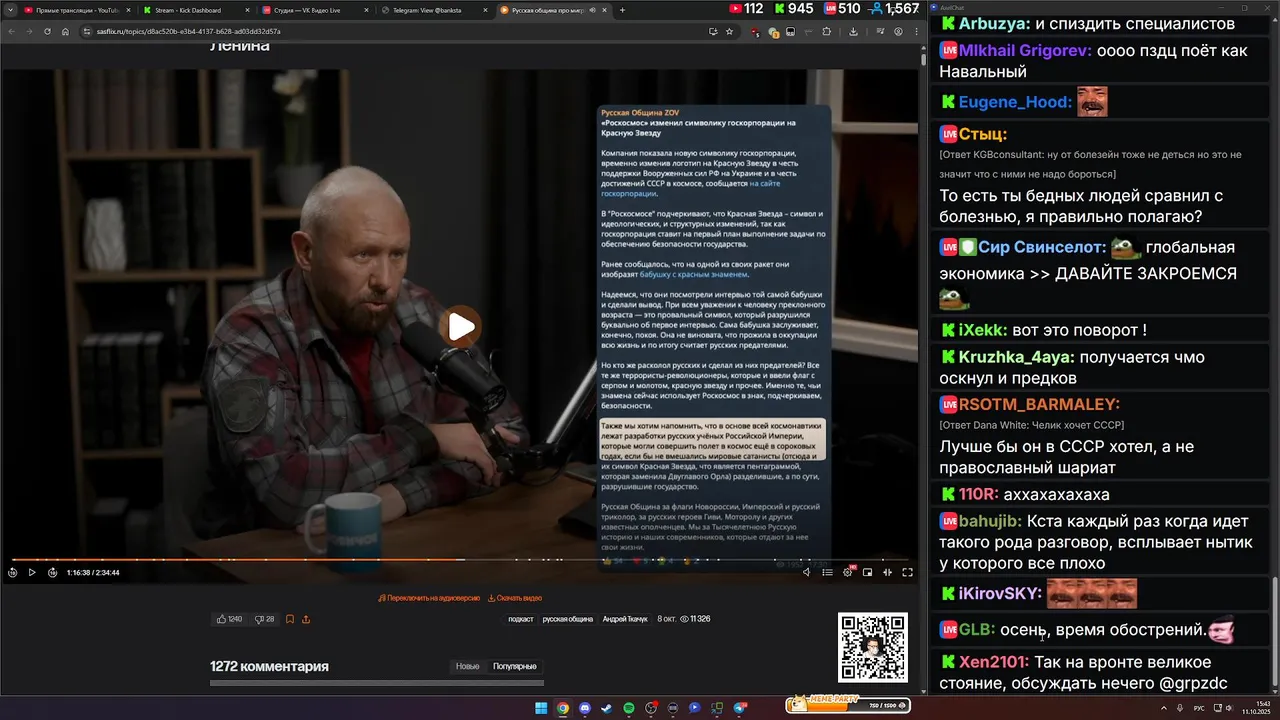Click the "Переключить на аудиоверсию" link
The width and height of the screenshot is (1280, 720).
(x=429, y=598)
